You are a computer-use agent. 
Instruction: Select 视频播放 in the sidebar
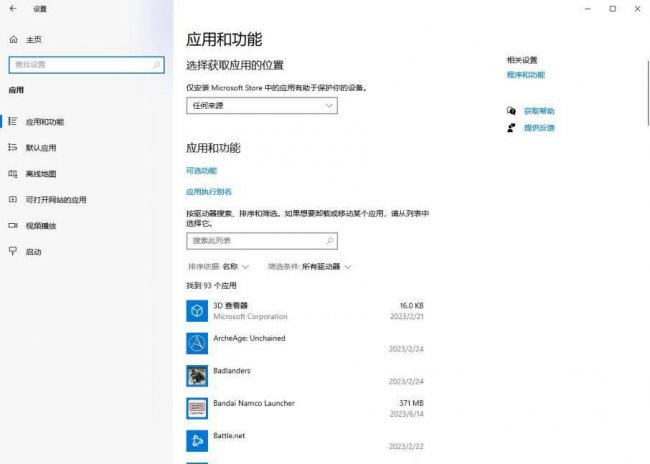click(87, 226)
